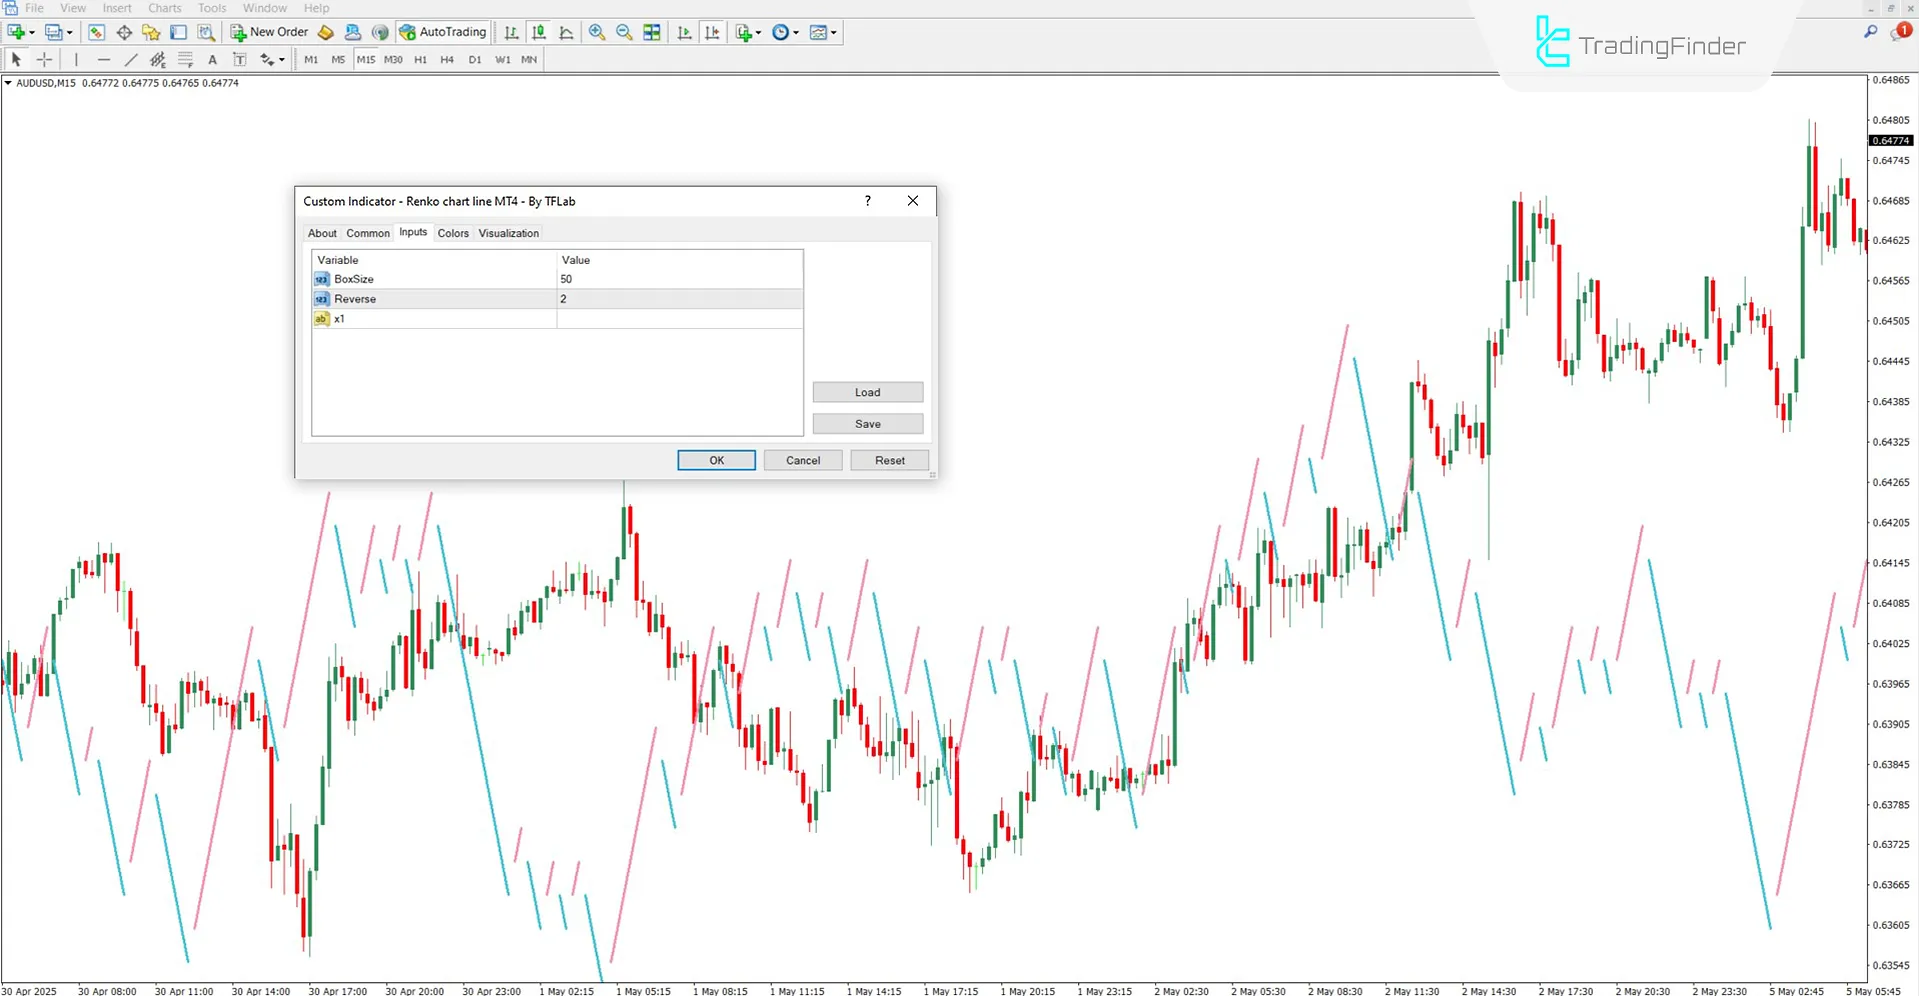Open the Charts menu

coord(164,8)
